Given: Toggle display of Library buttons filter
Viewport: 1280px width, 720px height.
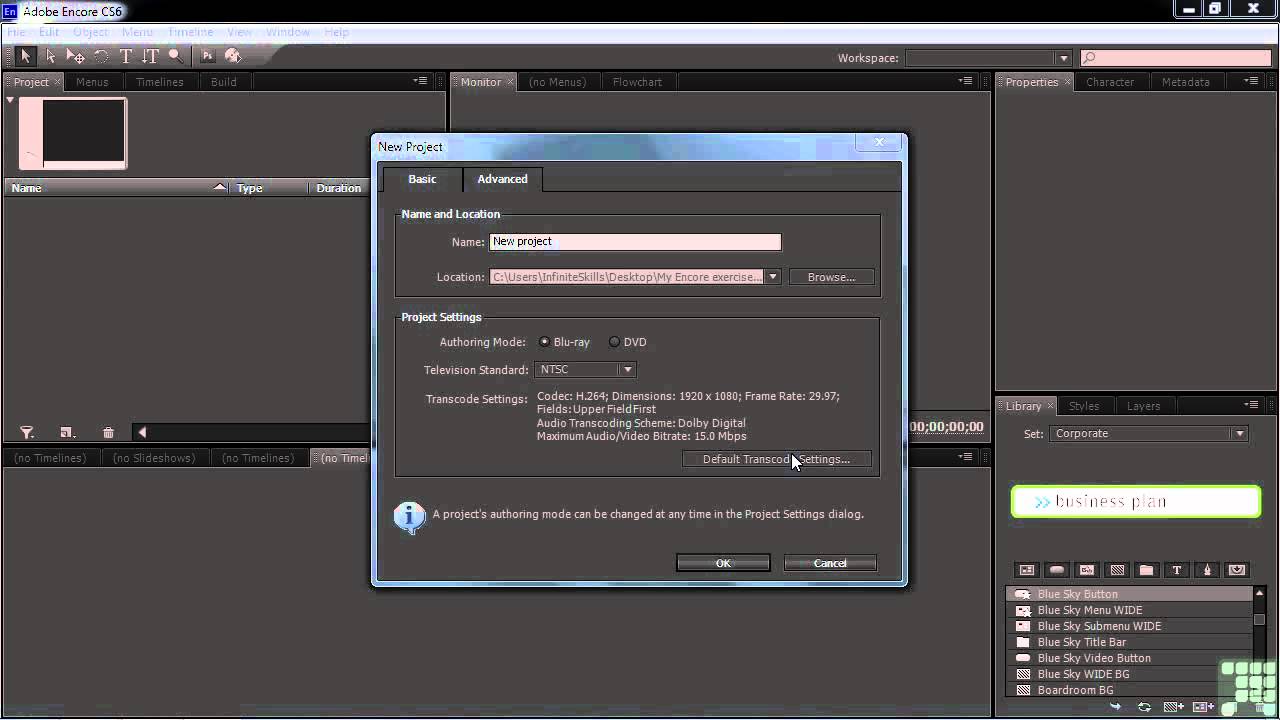Looking at the screenshot, I should tap(1057, 570).
